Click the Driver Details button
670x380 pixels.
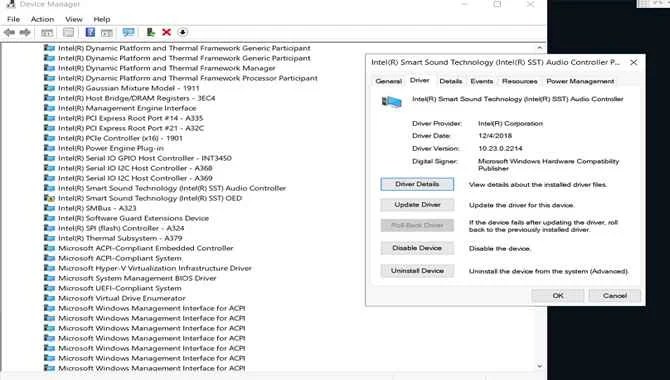(417, 184)
